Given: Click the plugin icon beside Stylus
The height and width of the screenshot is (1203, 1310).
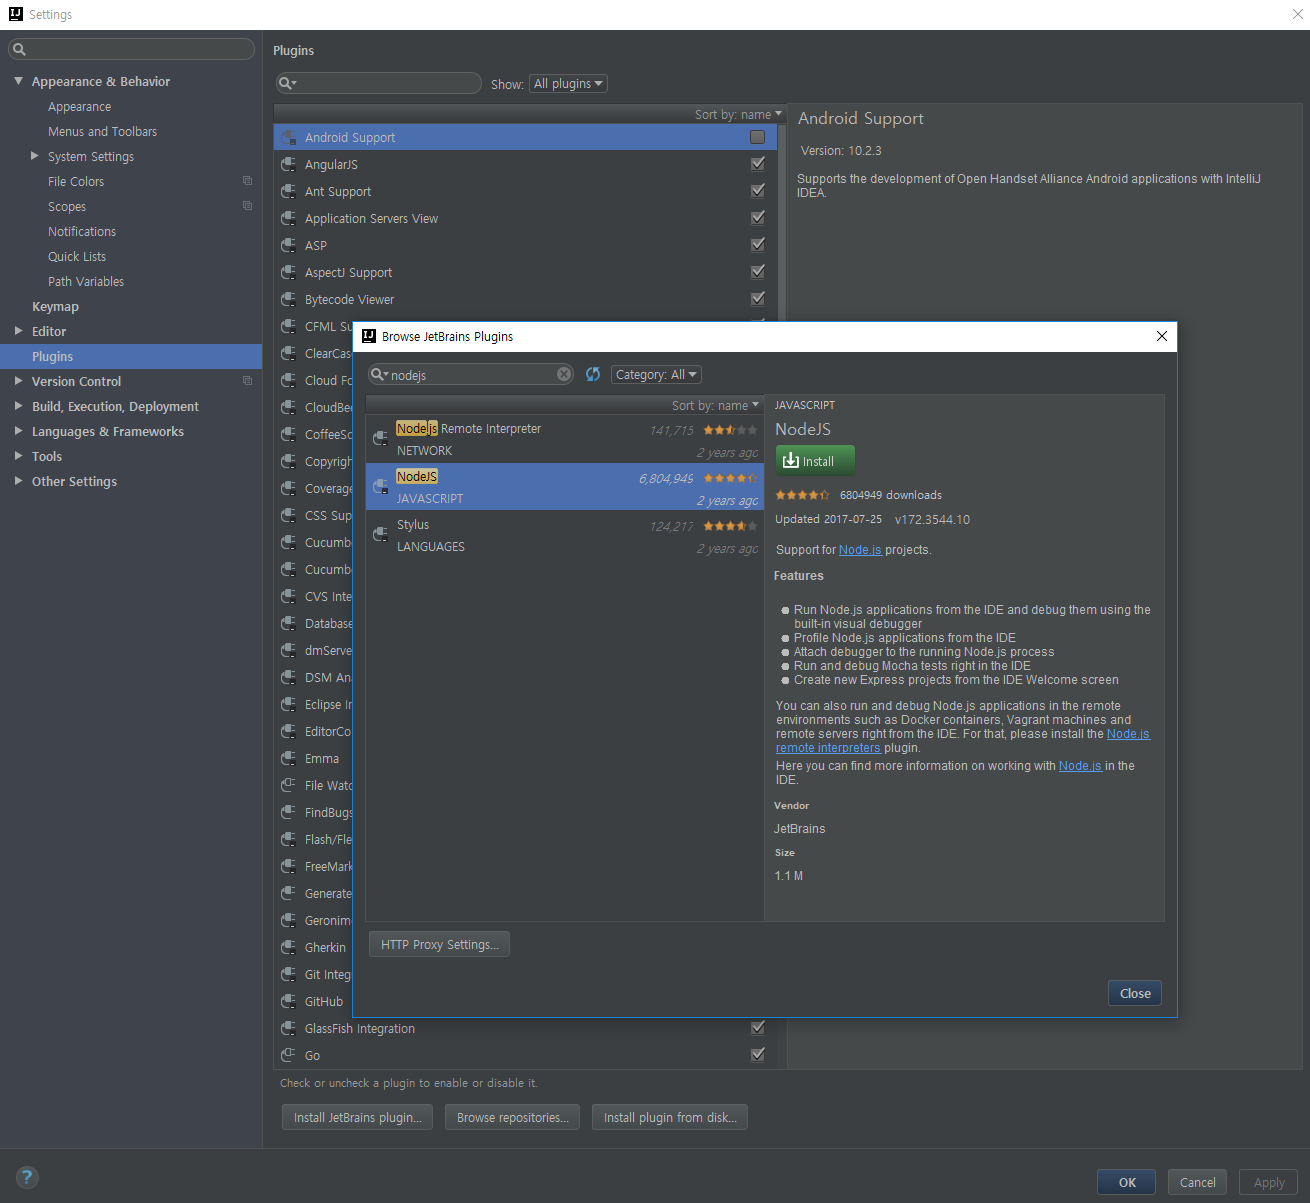Looking at the screenshot, I should coord(380,534).
